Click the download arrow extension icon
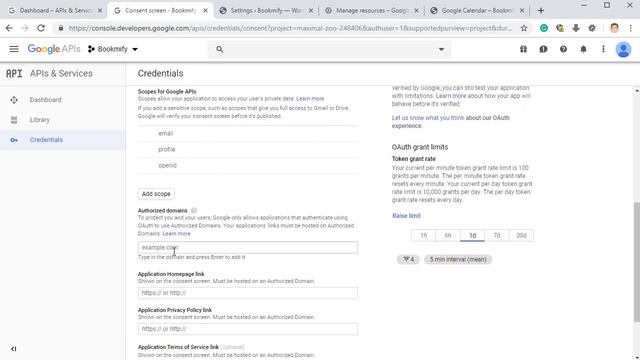Viewport: 640px width, 360px height. pyautogui.click(x=576, y=28)
